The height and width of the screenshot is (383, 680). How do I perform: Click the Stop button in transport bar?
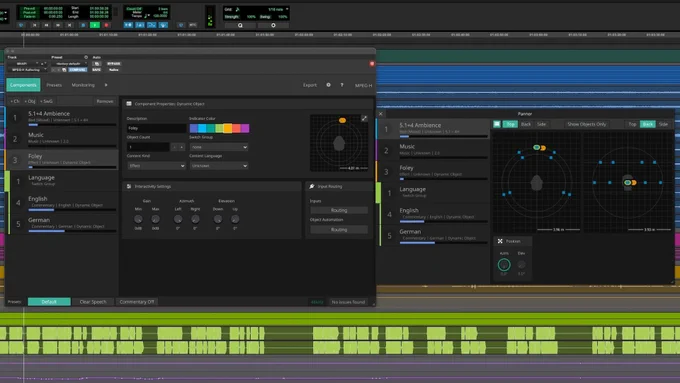point(83,25)
